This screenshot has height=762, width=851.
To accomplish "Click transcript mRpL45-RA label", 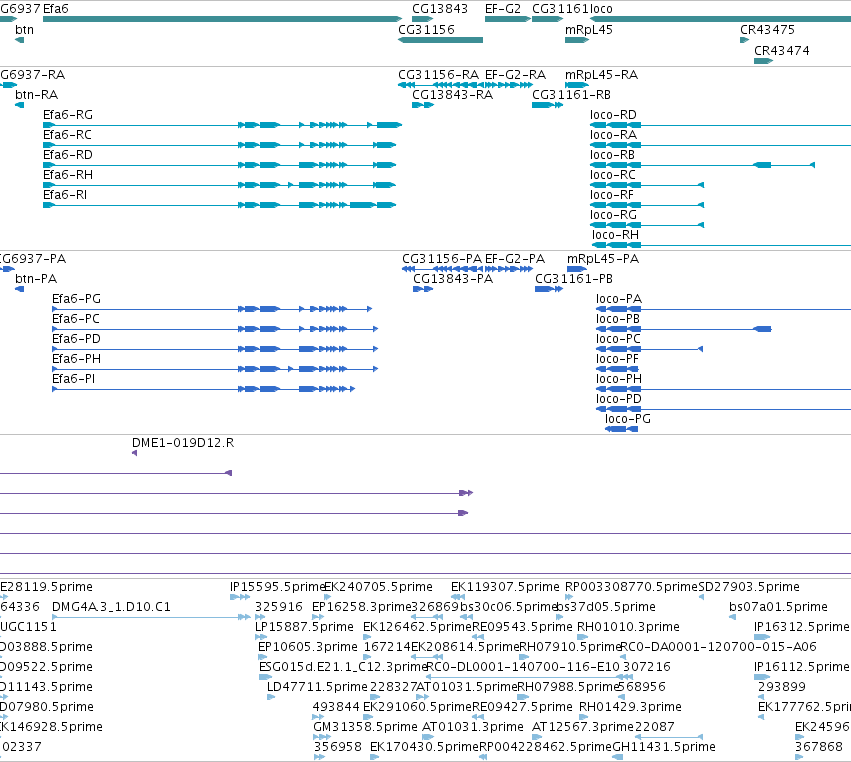I will 601,75.
